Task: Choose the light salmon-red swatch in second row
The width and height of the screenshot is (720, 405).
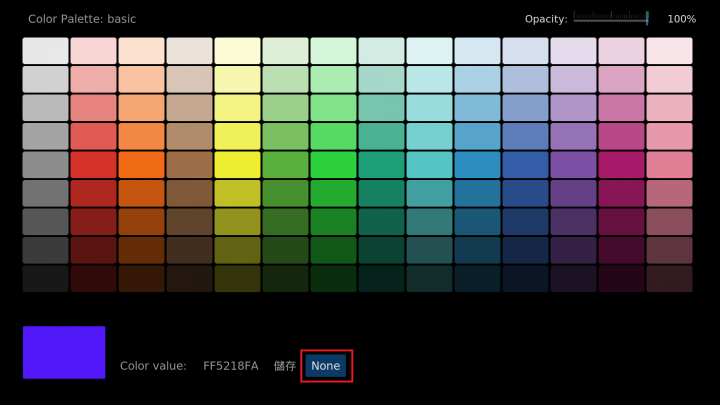Action: (x=93, y=79)
